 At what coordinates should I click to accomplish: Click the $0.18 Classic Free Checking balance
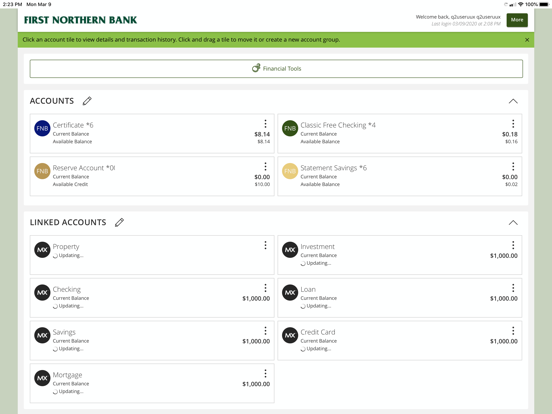[510, 134]
